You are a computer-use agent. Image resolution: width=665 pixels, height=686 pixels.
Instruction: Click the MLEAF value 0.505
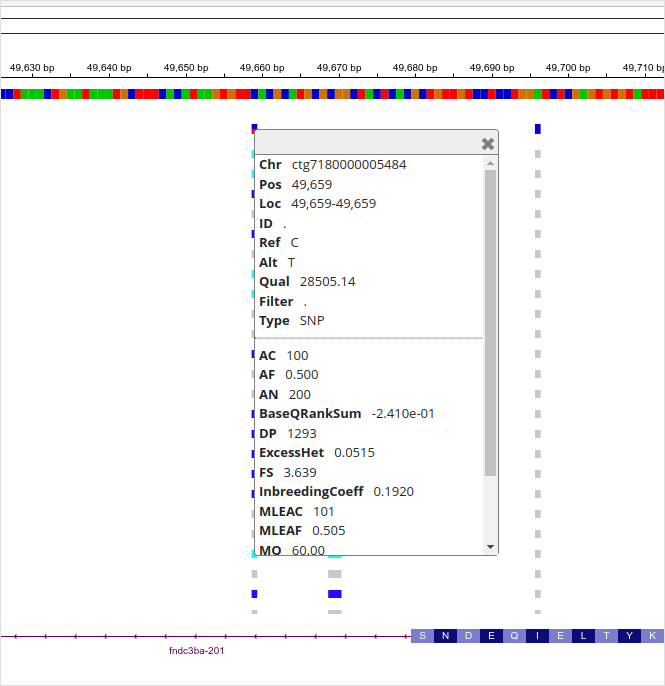(329, 530)
